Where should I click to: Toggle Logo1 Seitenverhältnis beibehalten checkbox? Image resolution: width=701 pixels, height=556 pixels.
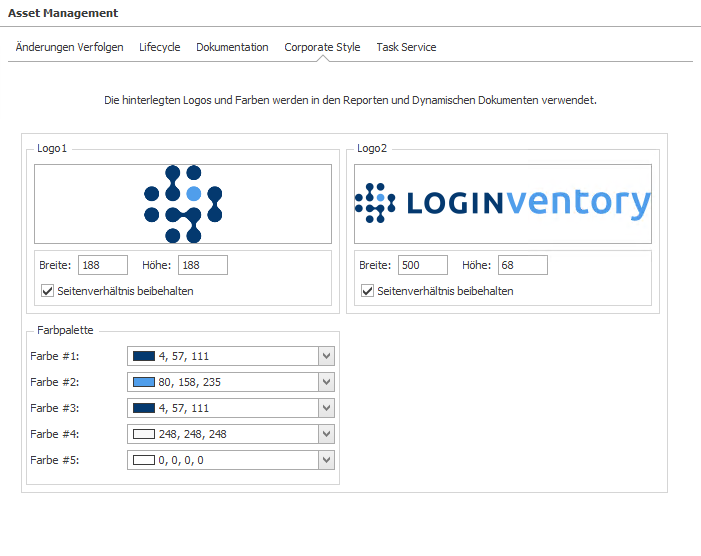pos(47,291)
